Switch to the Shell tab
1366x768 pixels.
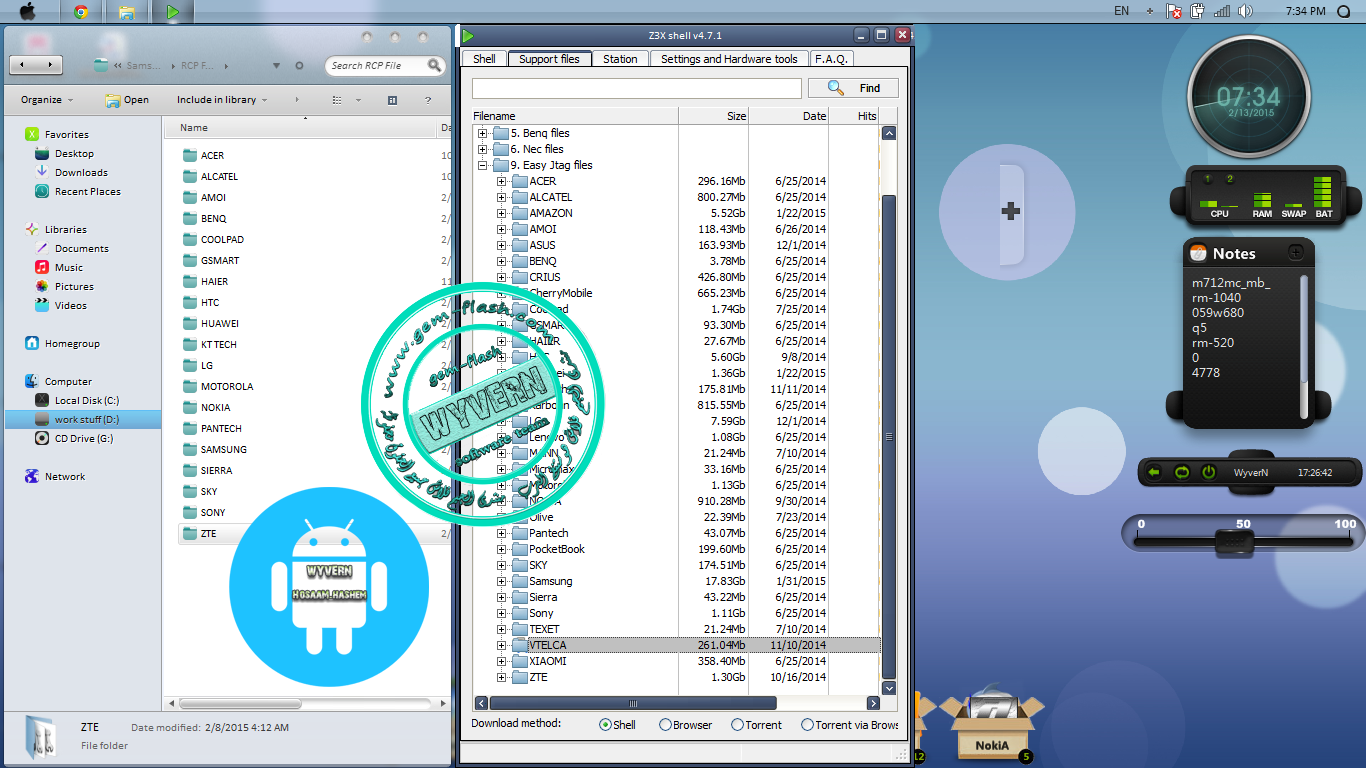484,59
